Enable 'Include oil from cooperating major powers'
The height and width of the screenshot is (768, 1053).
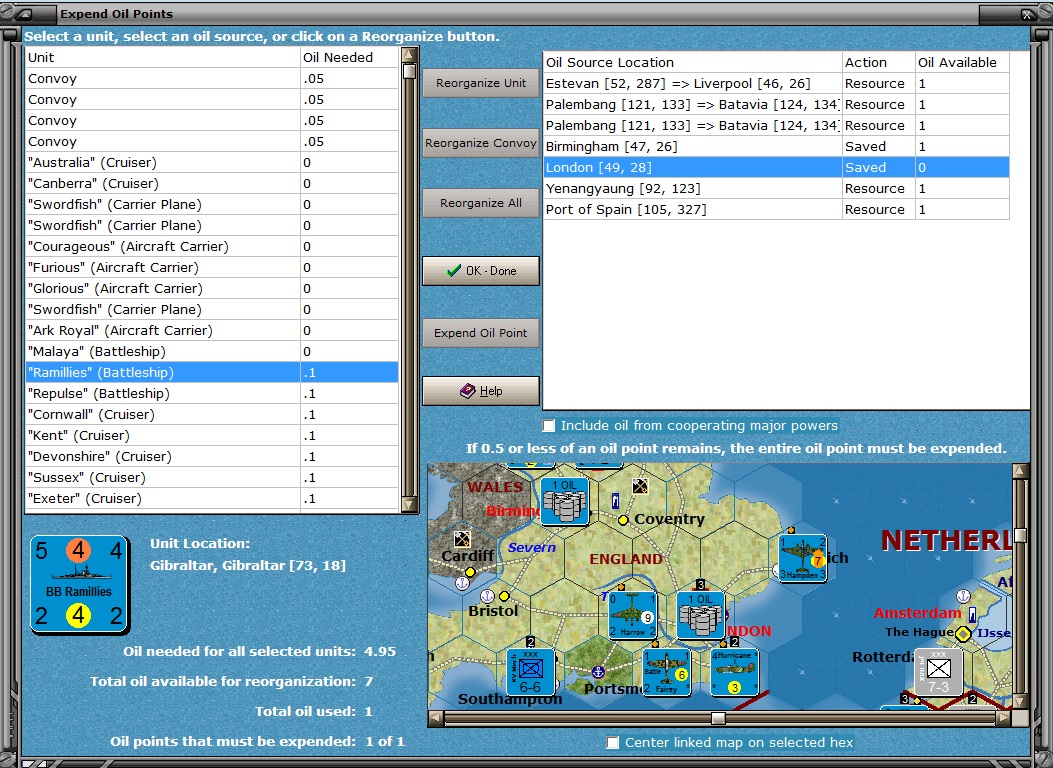(x=549, y=426)
